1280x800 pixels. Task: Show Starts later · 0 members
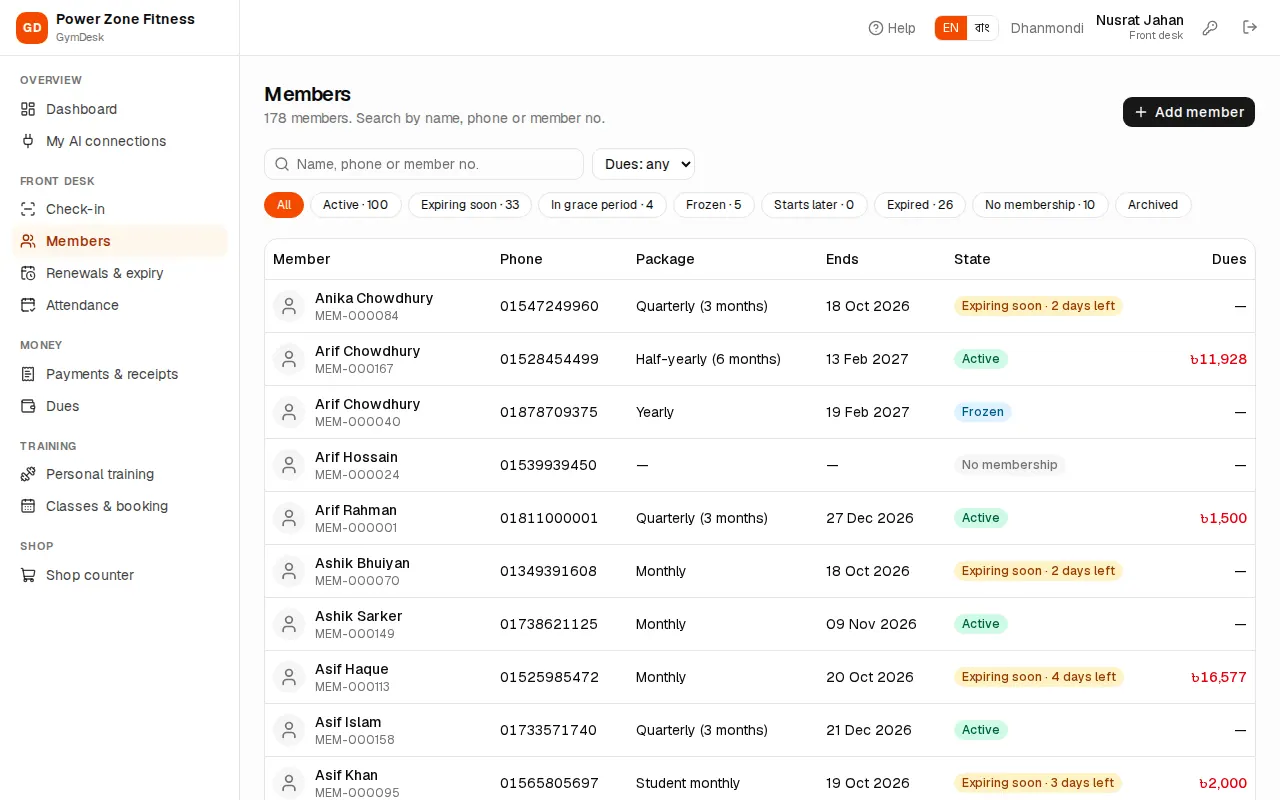(814, 205)
